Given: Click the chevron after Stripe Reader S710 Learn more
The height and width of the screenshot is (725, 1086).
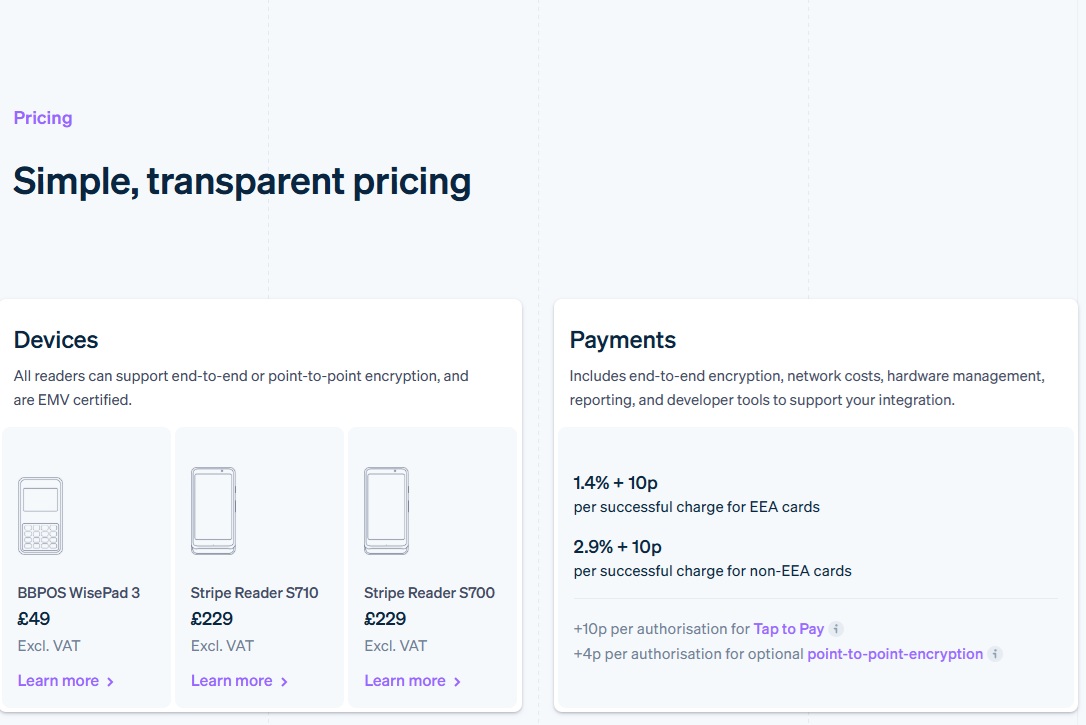Looking at the screenshot, I should [x=284, y=680].
